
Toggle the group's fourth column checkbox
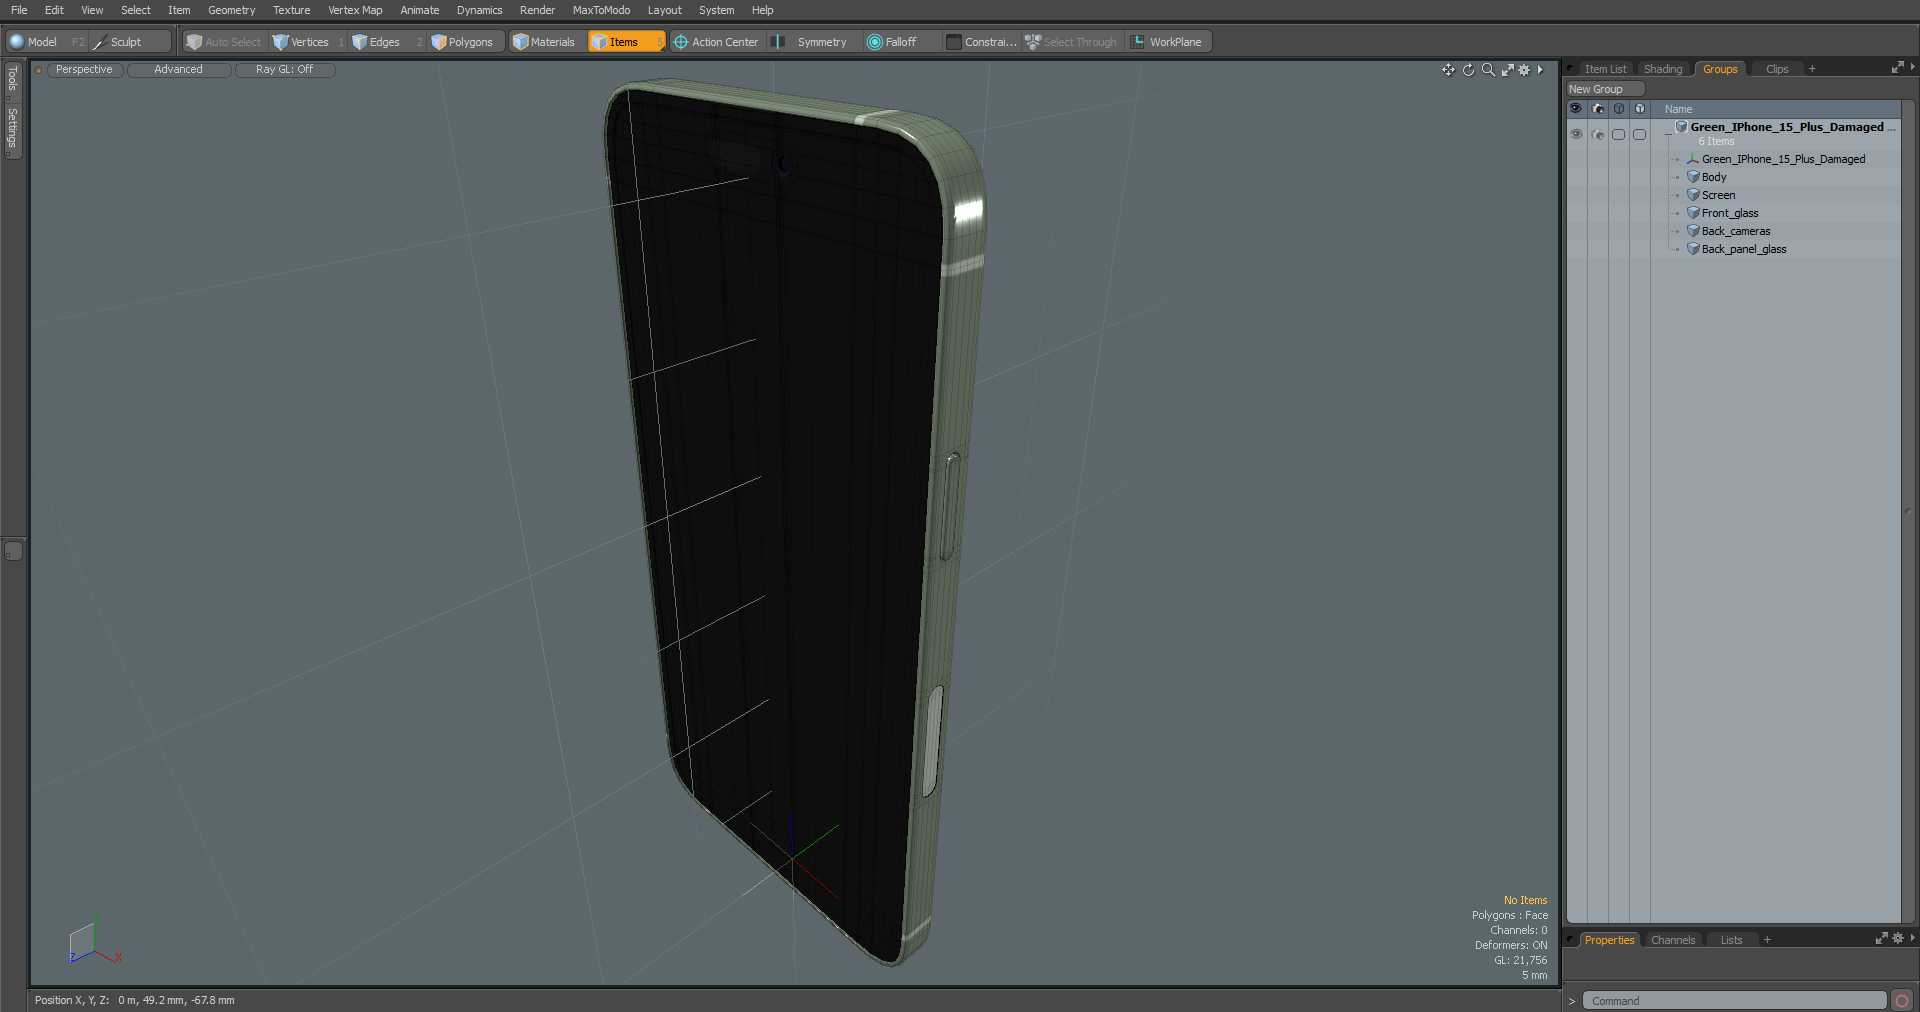click(1639, 134)
